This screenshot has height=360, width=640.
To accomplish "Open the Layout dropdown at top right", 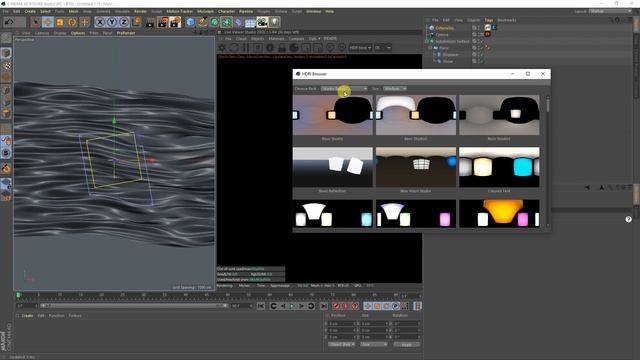I will click(x=611, y=11).
